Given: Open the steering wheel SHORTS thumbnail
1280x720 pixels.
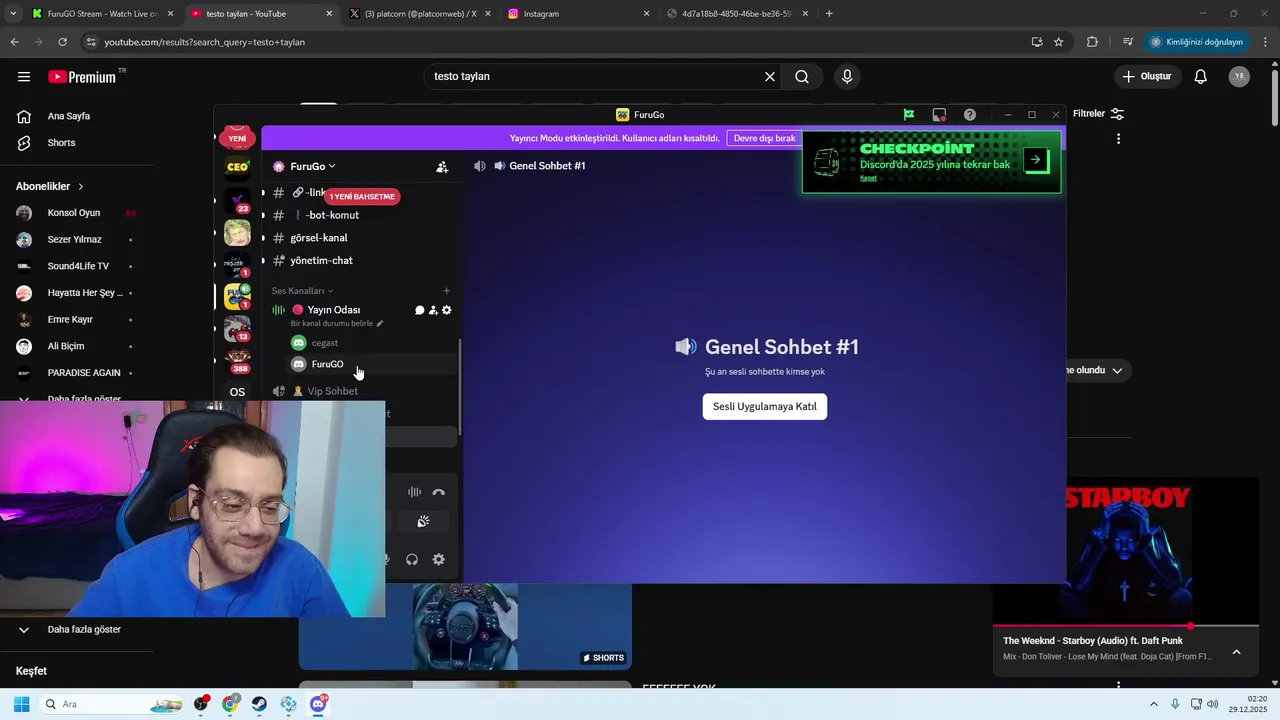Looking at the screenshot, I should 465,627.
